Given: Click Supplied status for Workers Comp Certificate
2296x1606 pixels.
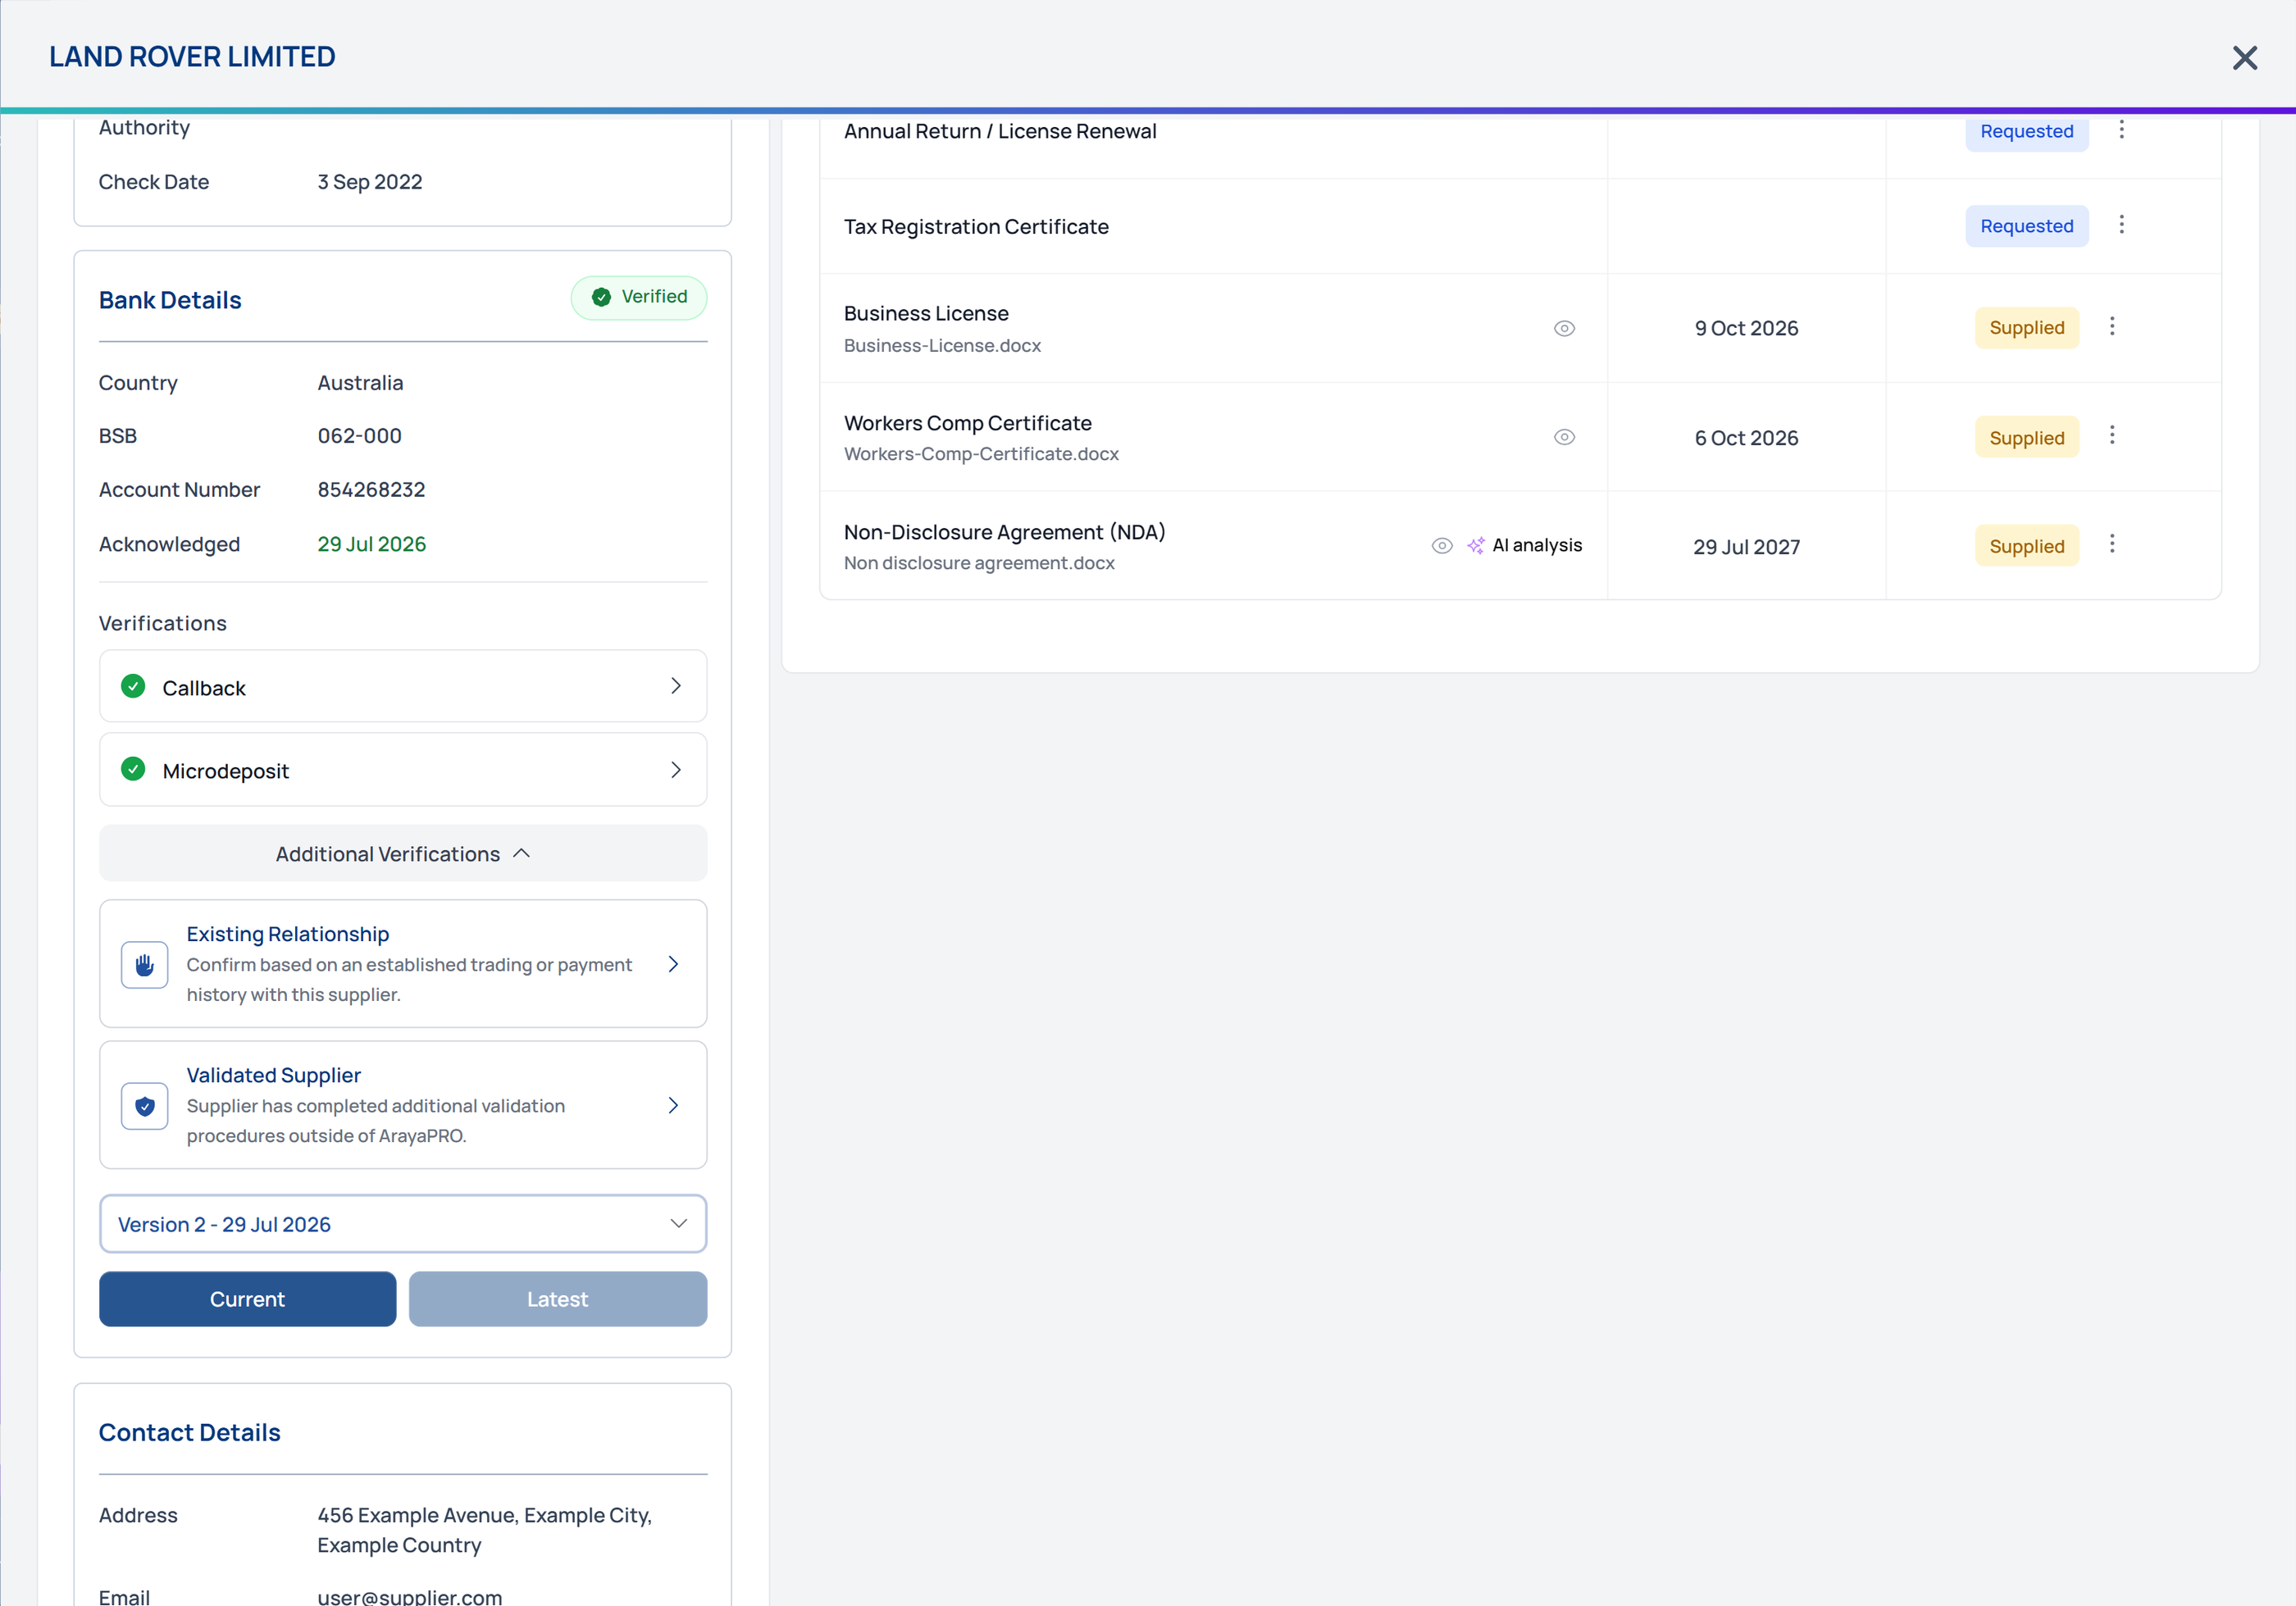Looking at the screenshot, I should click(x=2026, y=438).
